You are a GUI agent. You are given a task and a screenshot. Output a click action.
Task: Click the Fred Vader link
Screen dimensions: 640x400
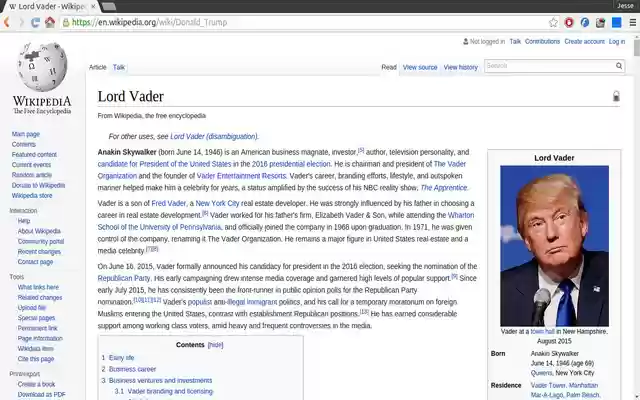point(169,203)
